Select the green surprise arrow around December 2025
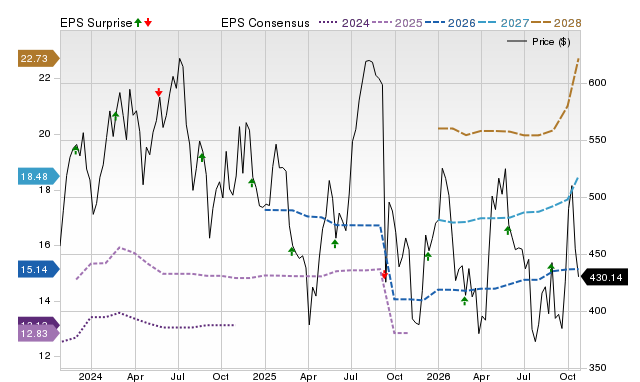Viewport: 640px width, 382px height. coord(428,256)
